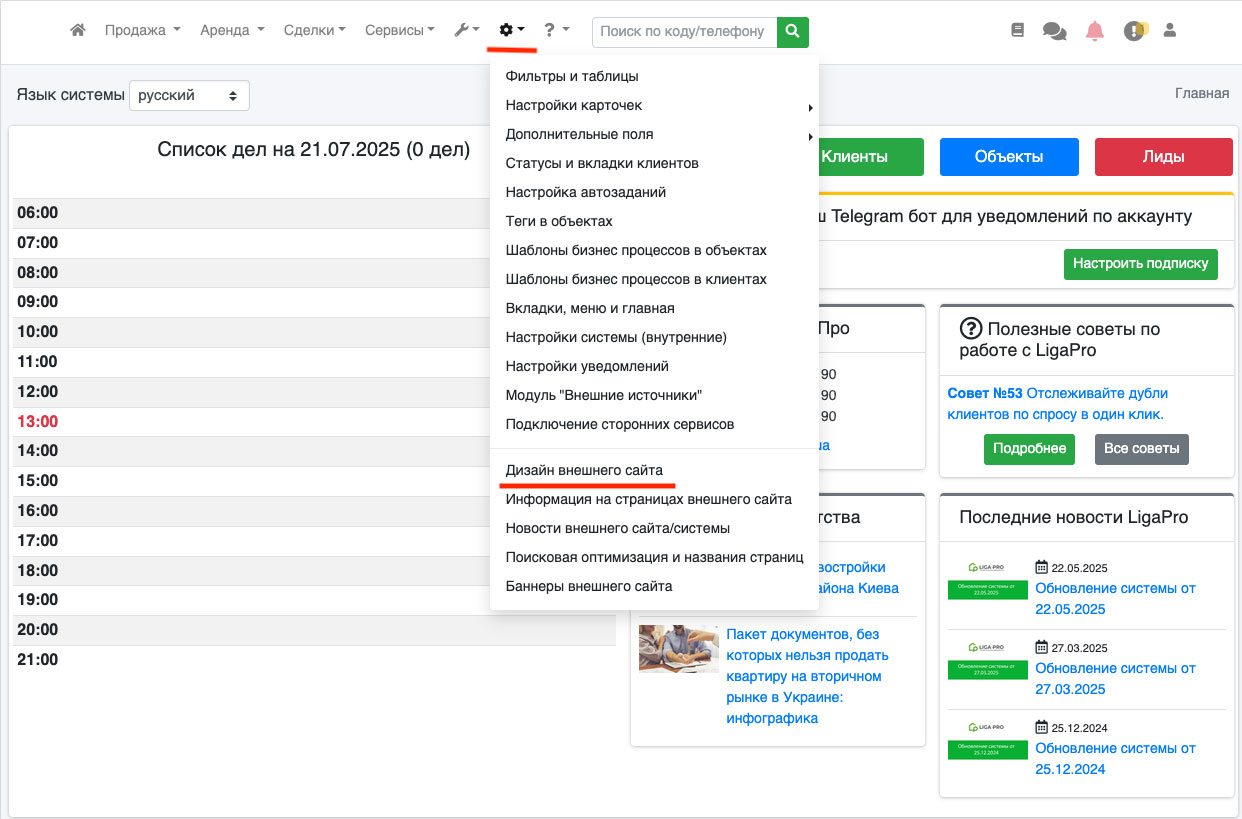
Task: Open the question mark help menu
Action: coord(556,31)
